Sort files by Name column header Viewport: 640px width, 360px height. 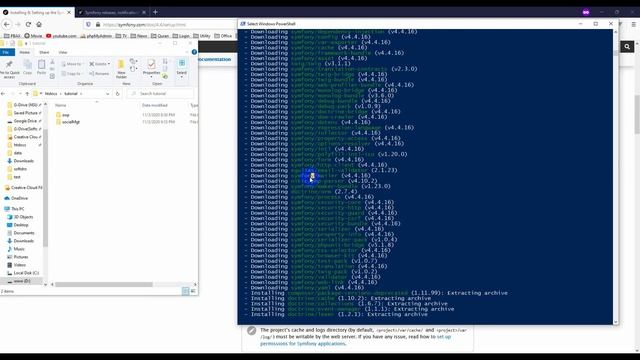[60, 105]
